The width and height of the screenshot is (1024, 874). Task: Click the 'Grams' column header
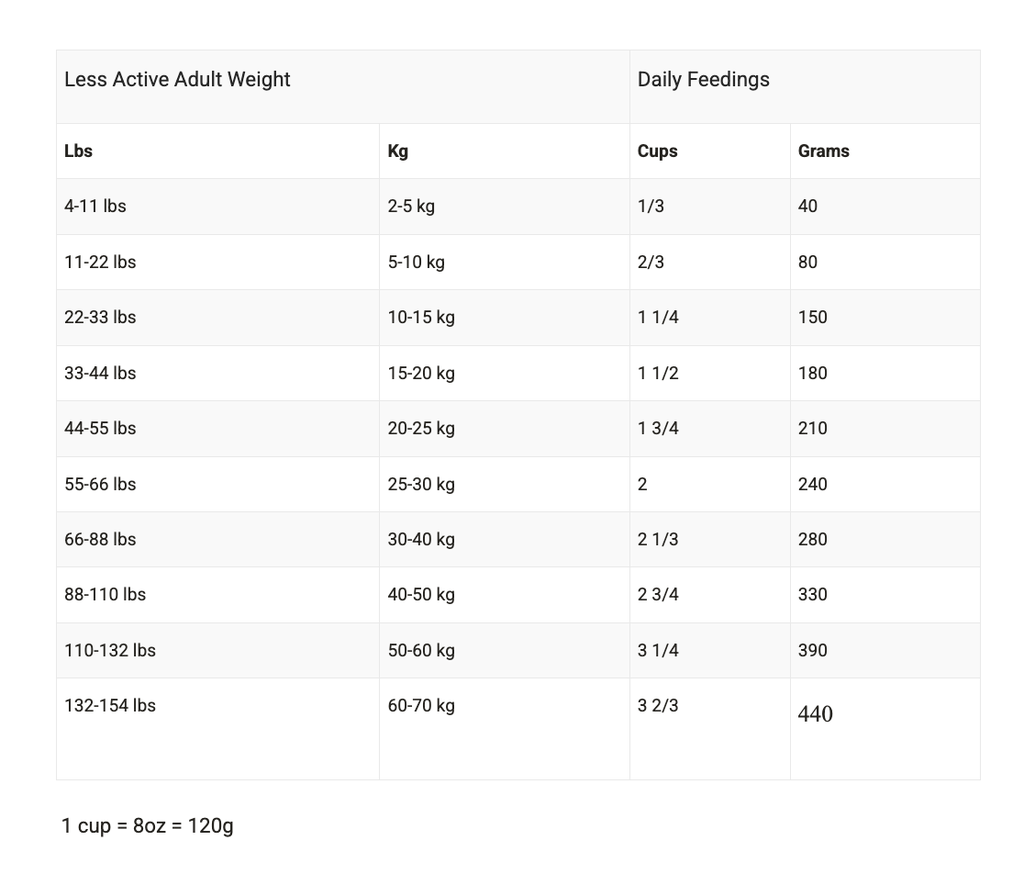823,151
